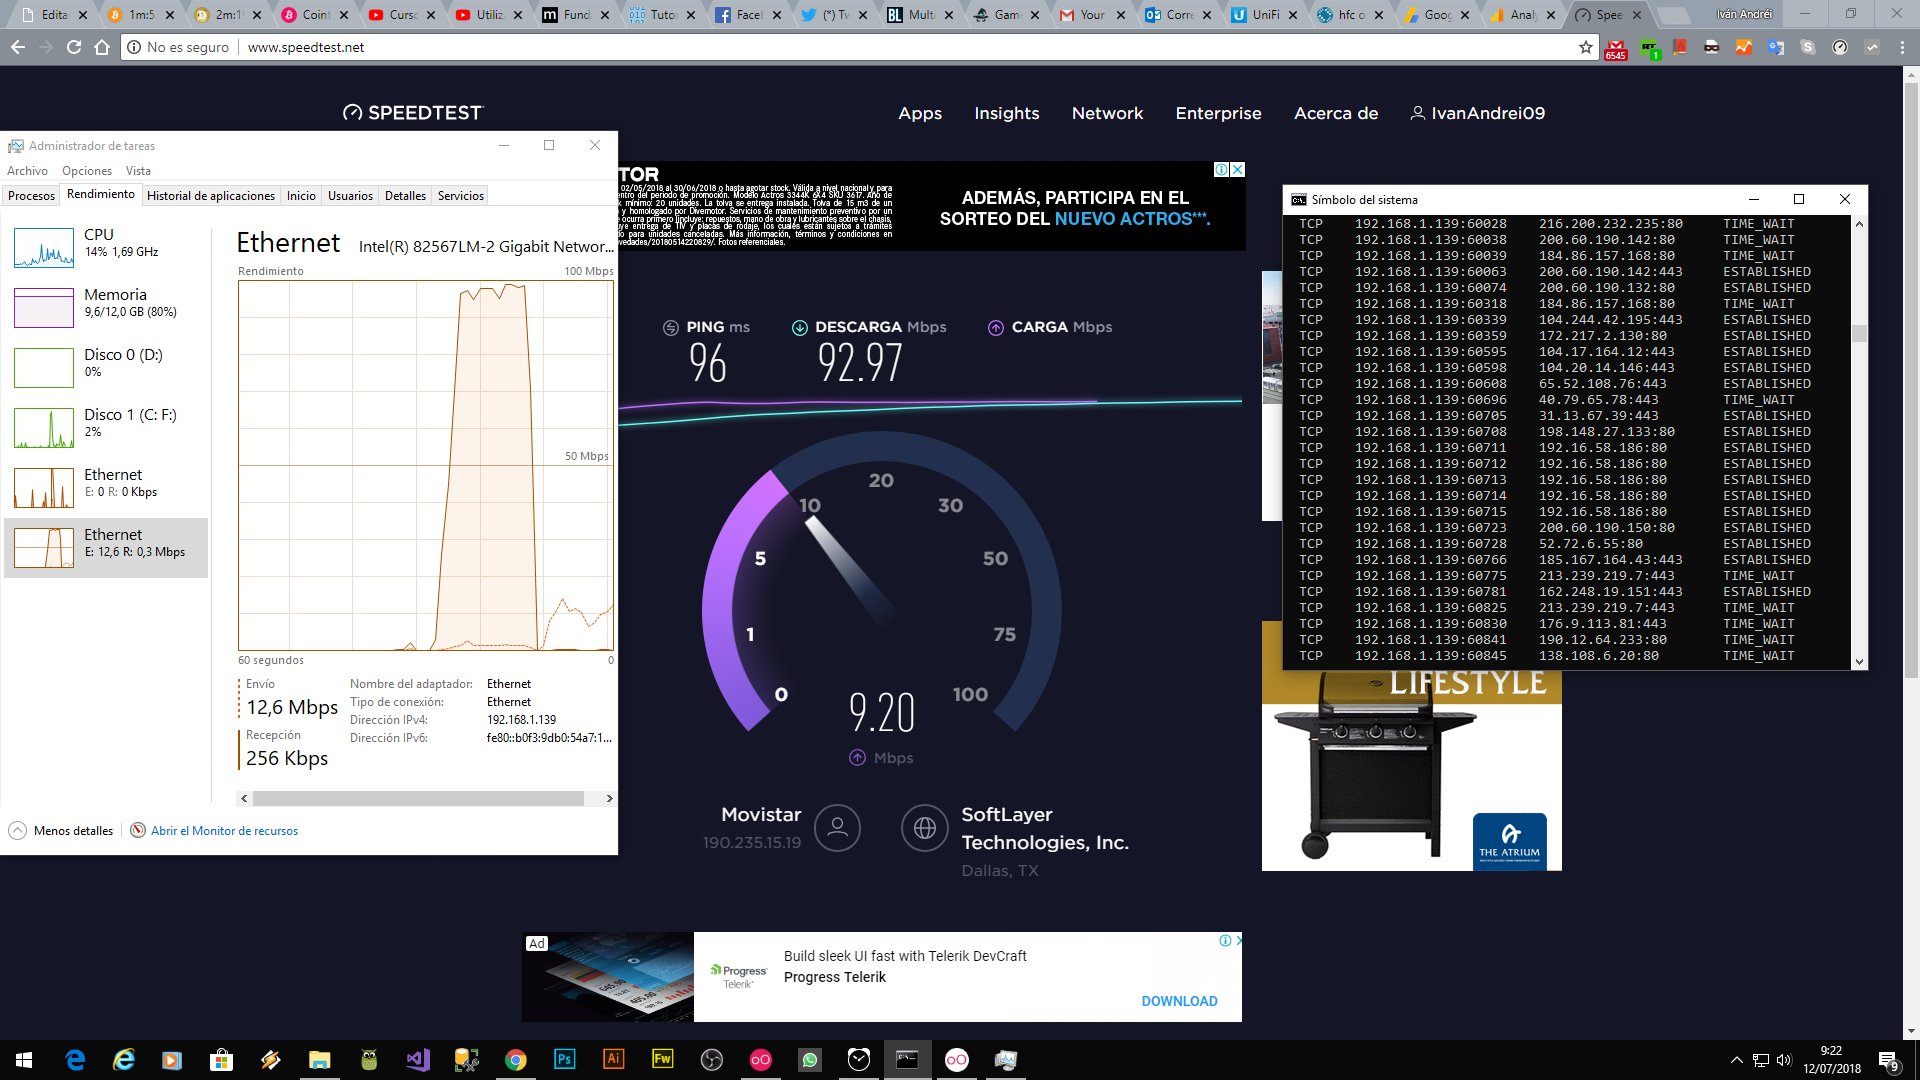
Task: Launch Microsoft Edge from the taskbar
Action: click(75, 1060)
